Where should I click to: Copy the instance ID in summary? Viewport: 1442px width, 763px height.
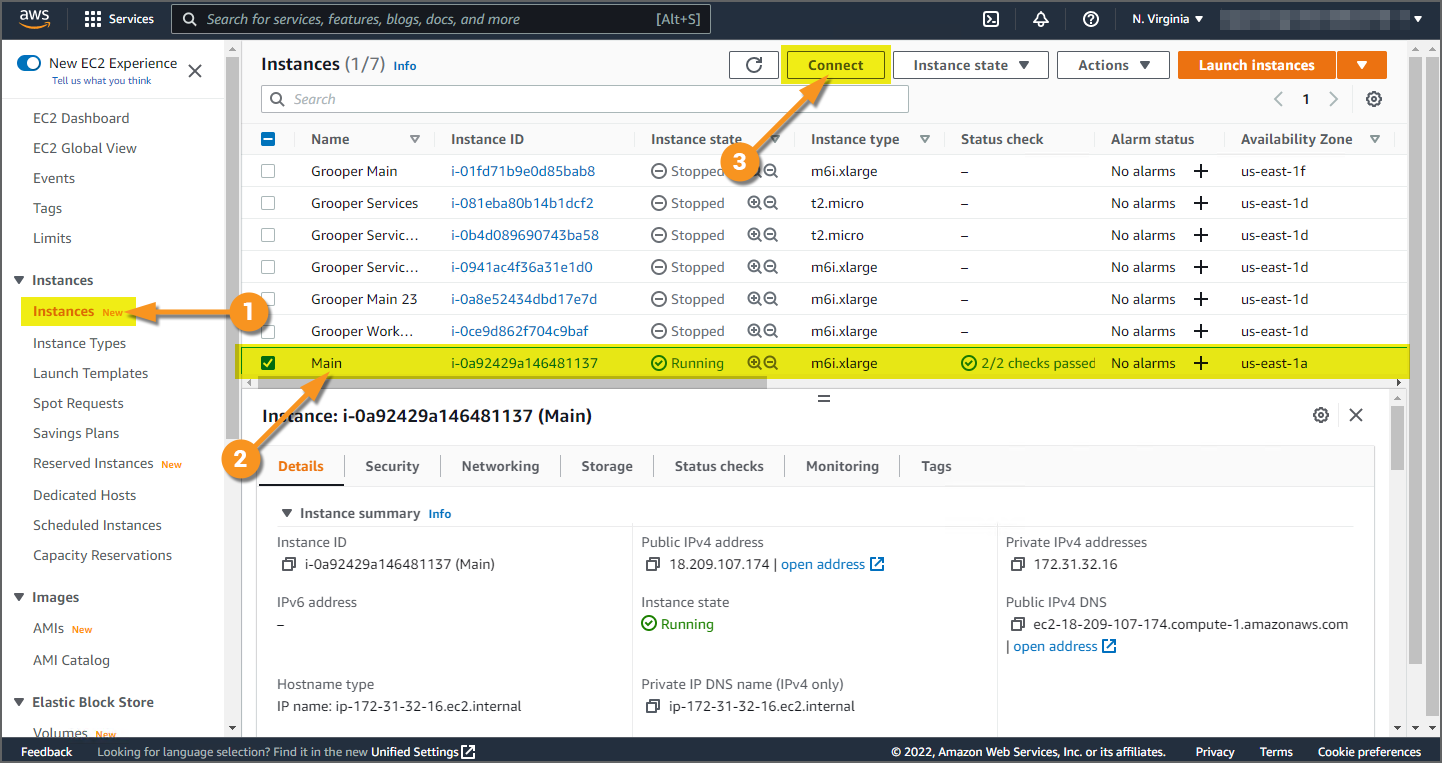tap(291, 564)
